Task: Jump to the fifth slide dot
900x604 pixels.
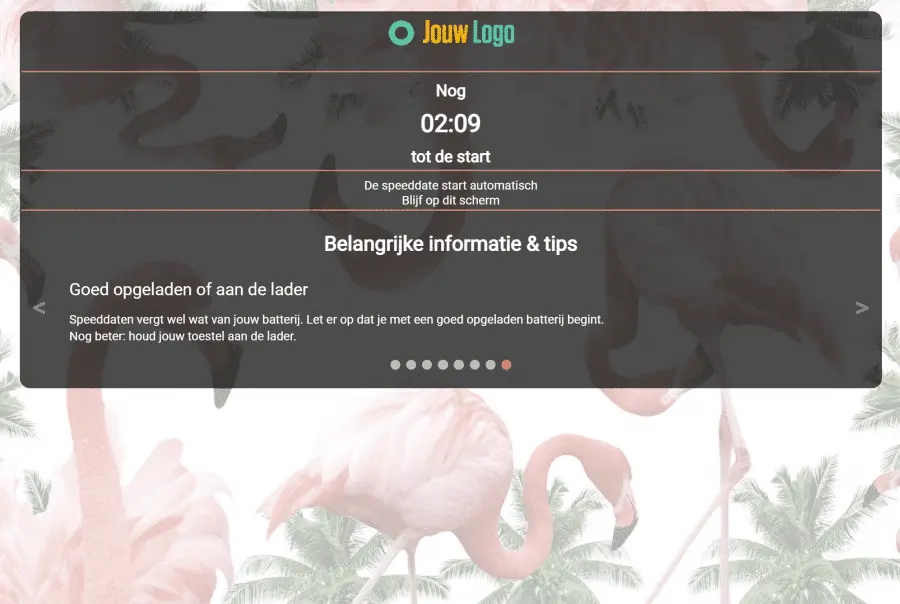Action: point(459,365)
